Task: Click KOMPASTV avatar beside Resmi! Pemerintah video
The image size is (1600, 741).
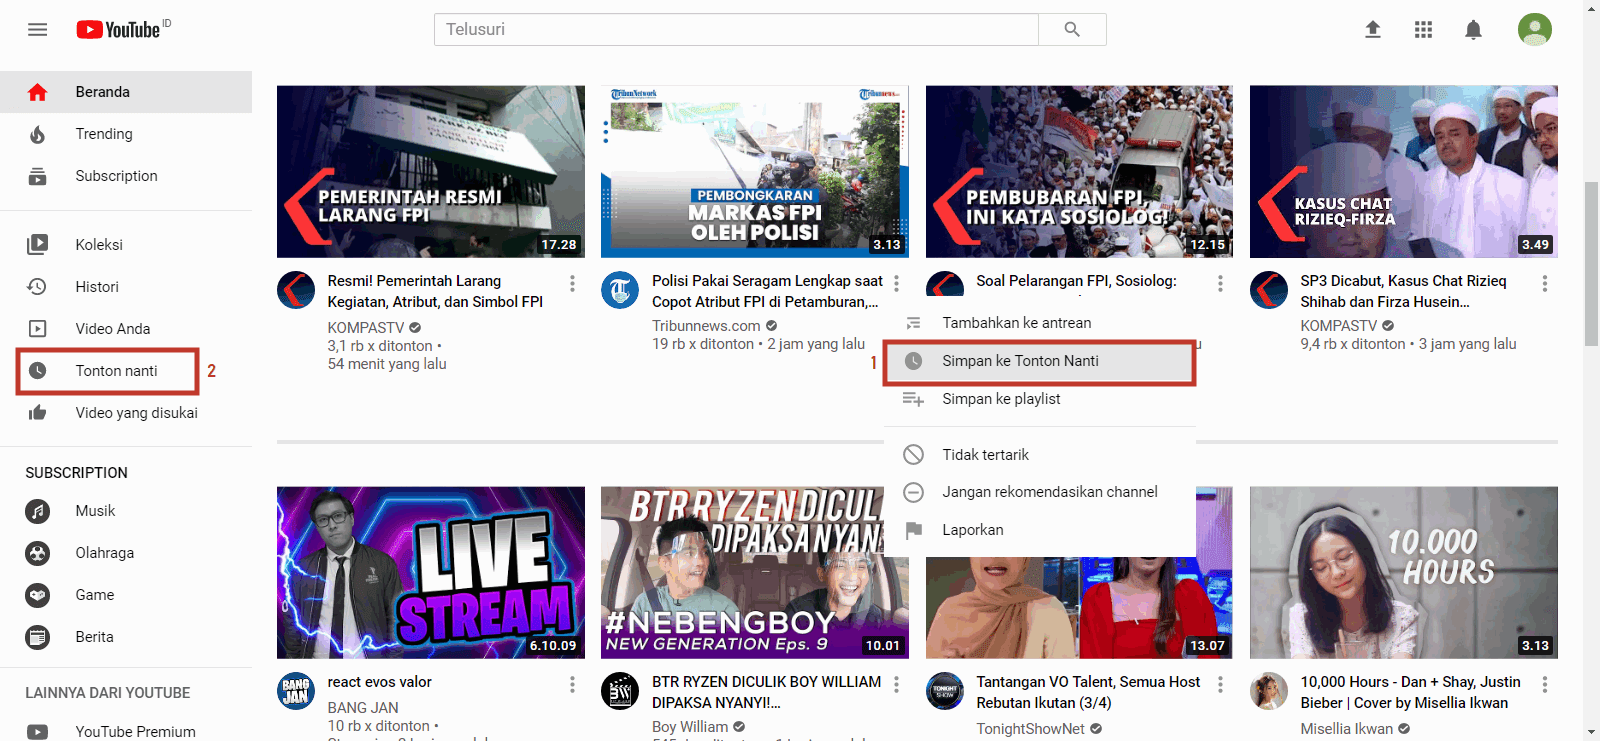Action: pos(296,290)
